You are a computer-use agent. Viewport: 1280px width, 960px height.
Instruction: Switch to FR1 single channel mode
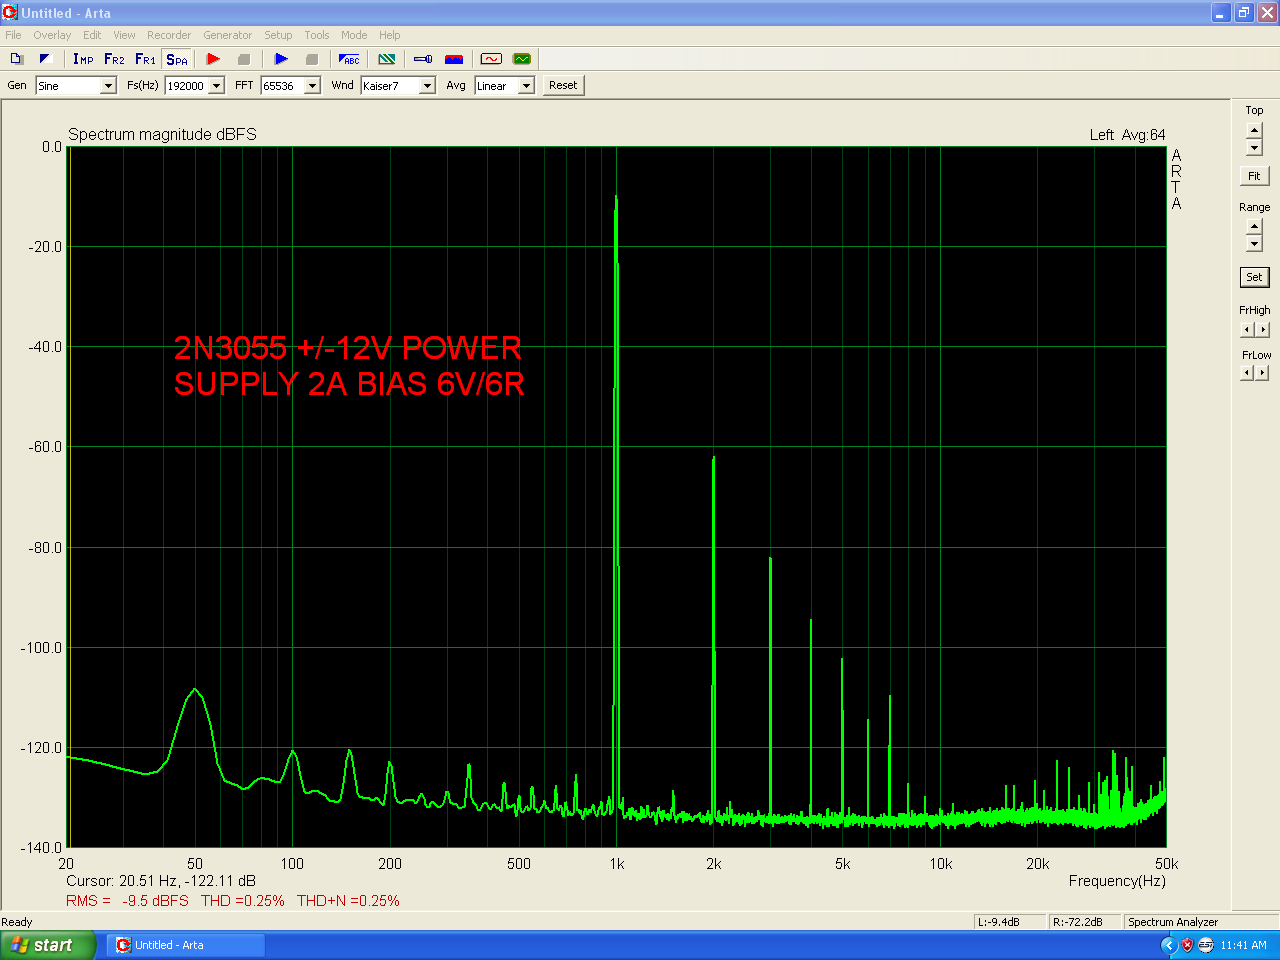(145, 59)
